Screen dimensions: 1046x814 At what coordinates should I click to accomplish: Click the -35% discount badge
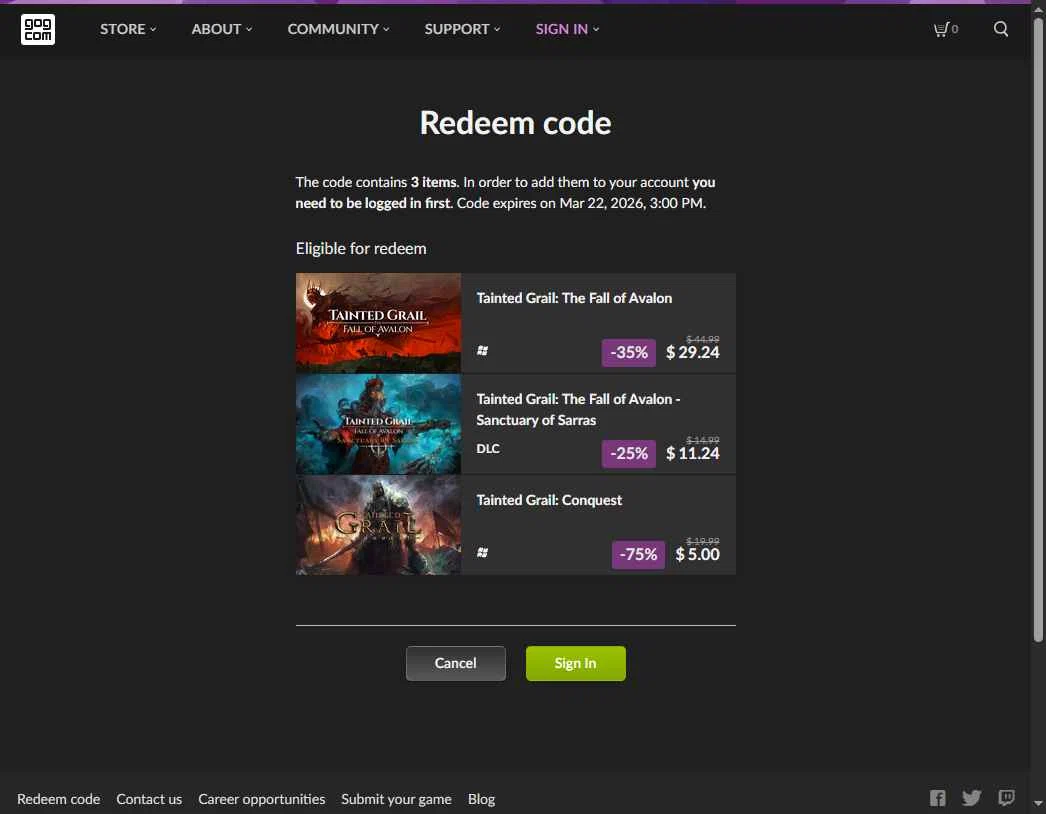point(628,352)
